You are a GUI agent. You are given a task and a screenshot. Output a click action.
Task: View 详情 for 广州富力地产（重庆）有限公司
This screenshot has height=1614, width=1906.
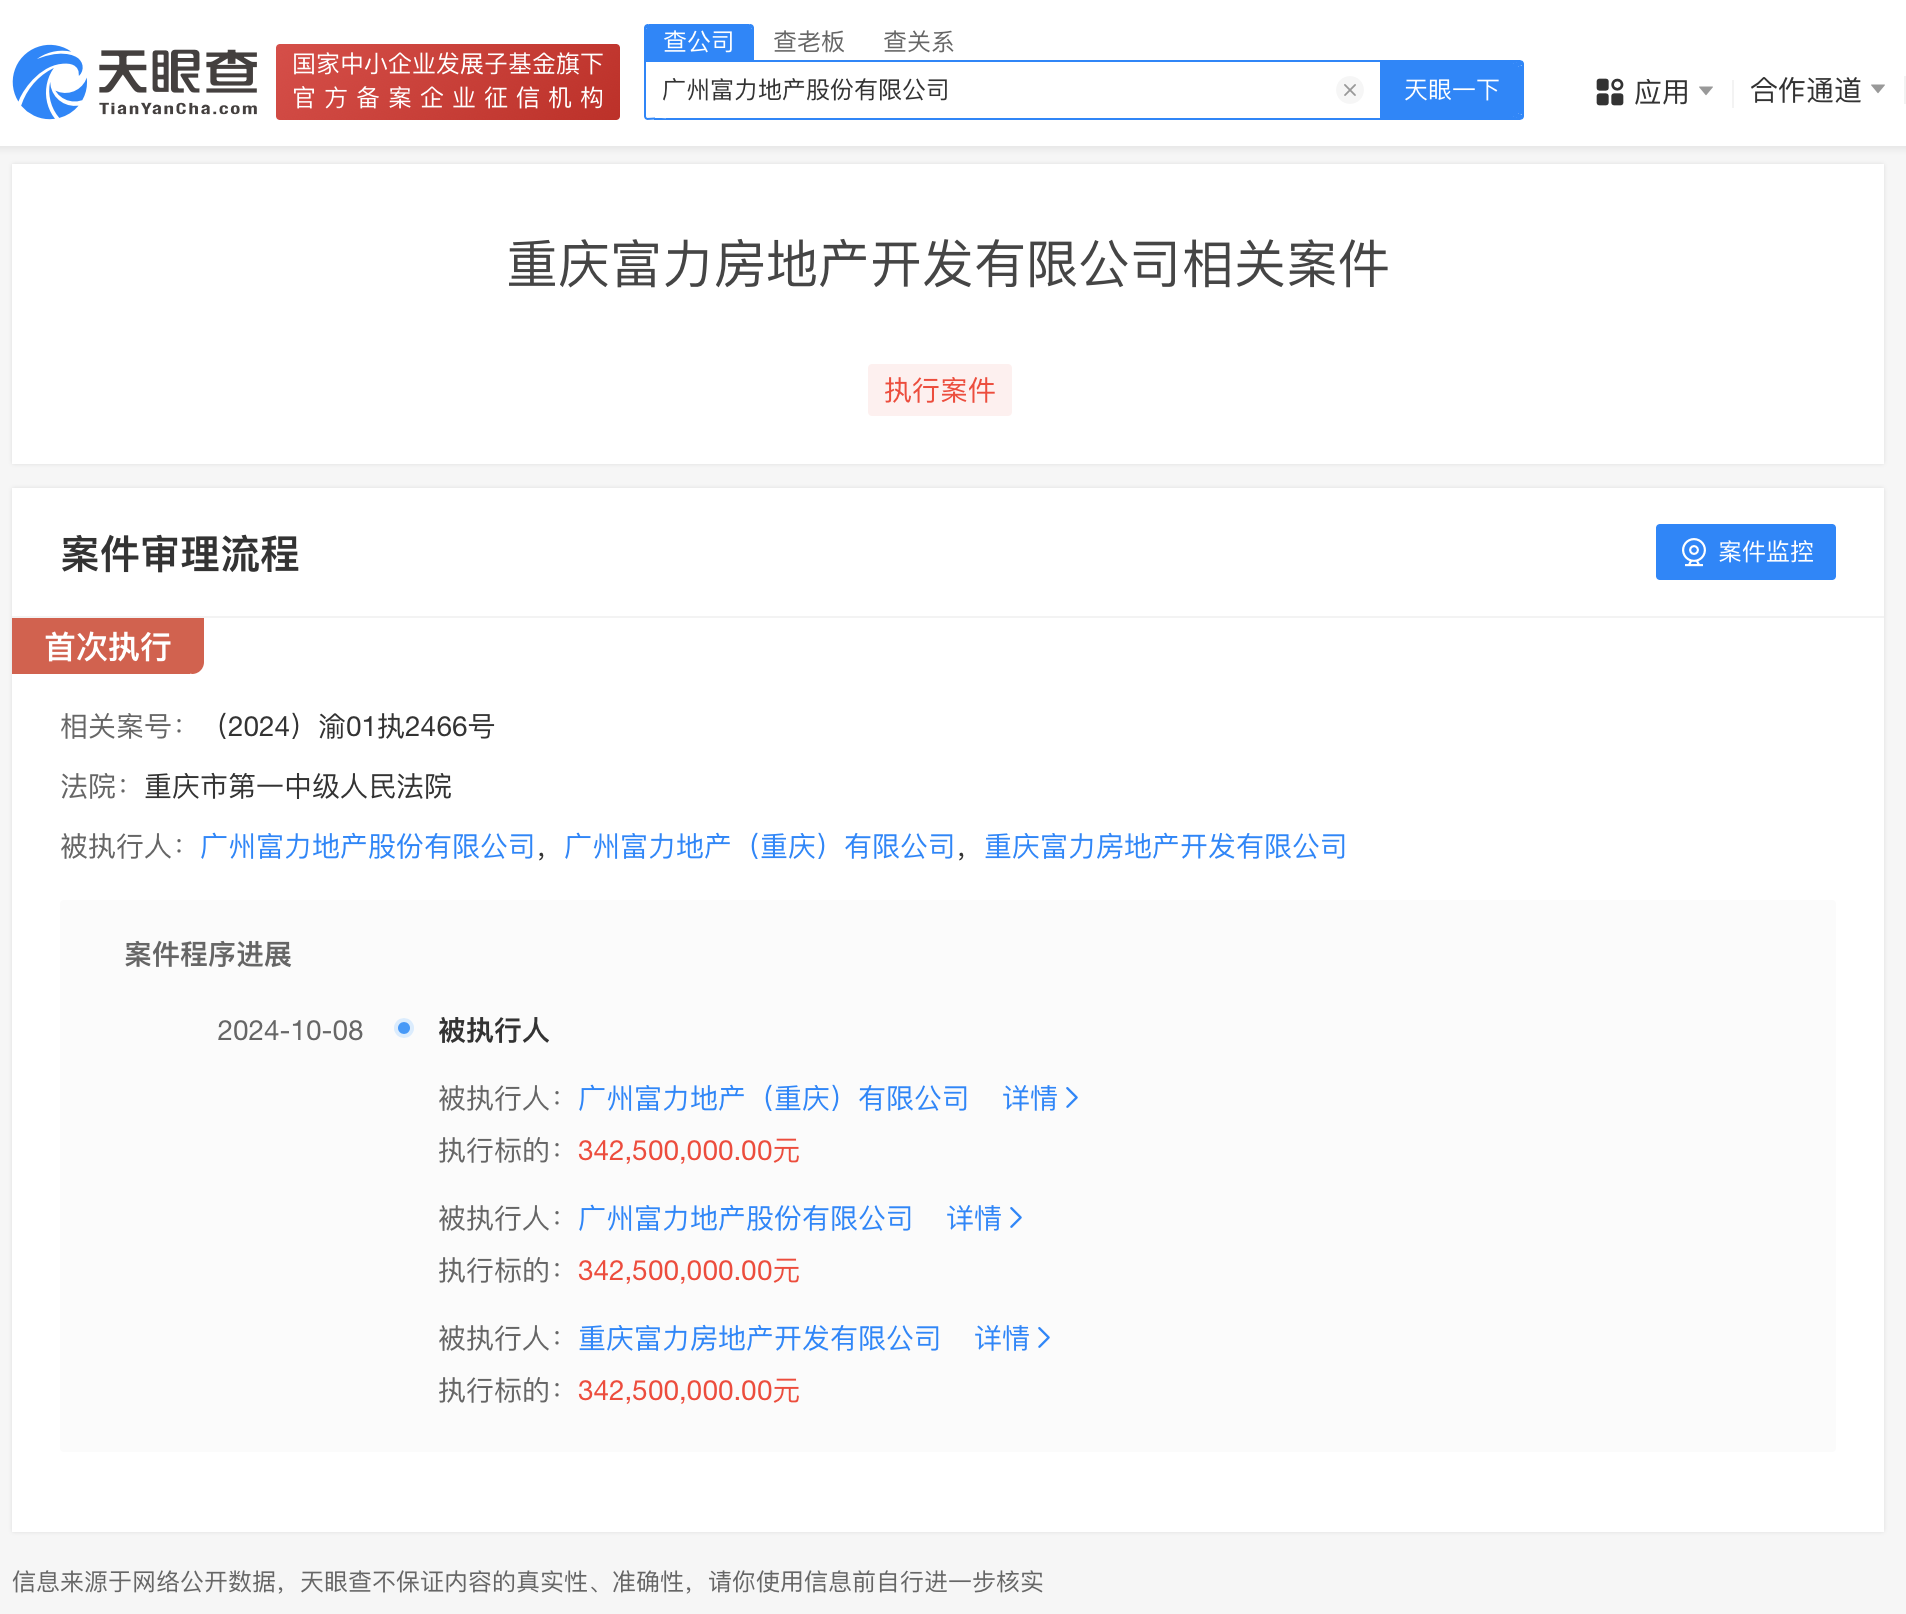(x=1041, y=1099)
